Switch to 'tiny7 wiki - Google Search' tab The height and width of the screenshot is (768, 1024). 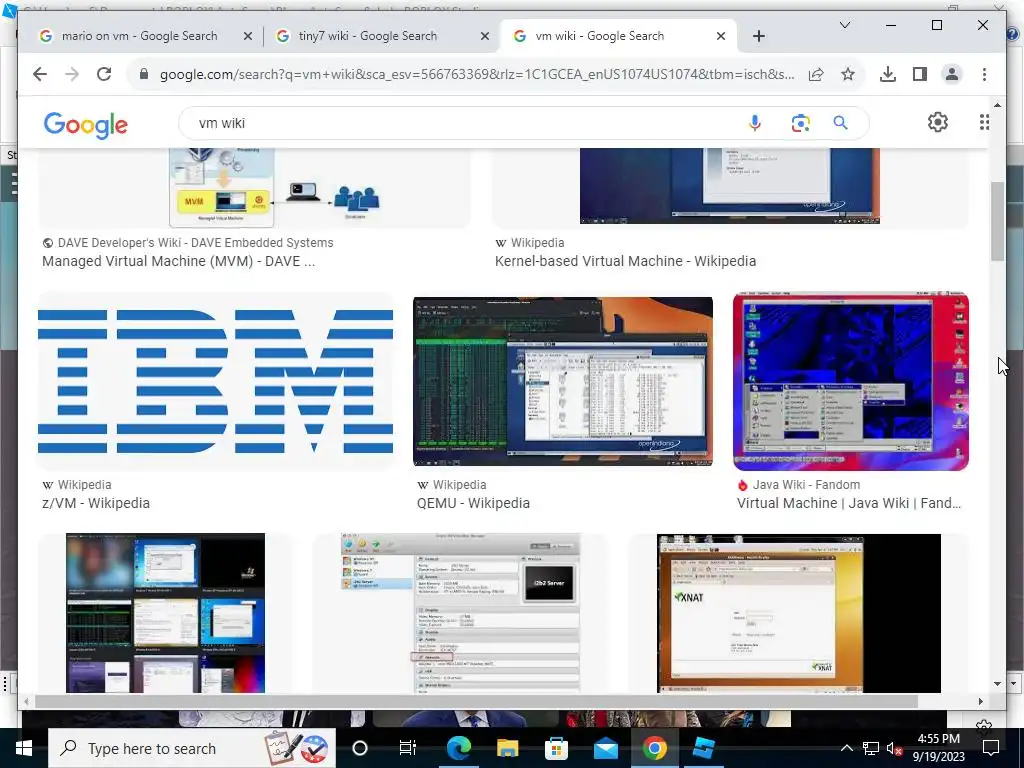pos(368,37)
